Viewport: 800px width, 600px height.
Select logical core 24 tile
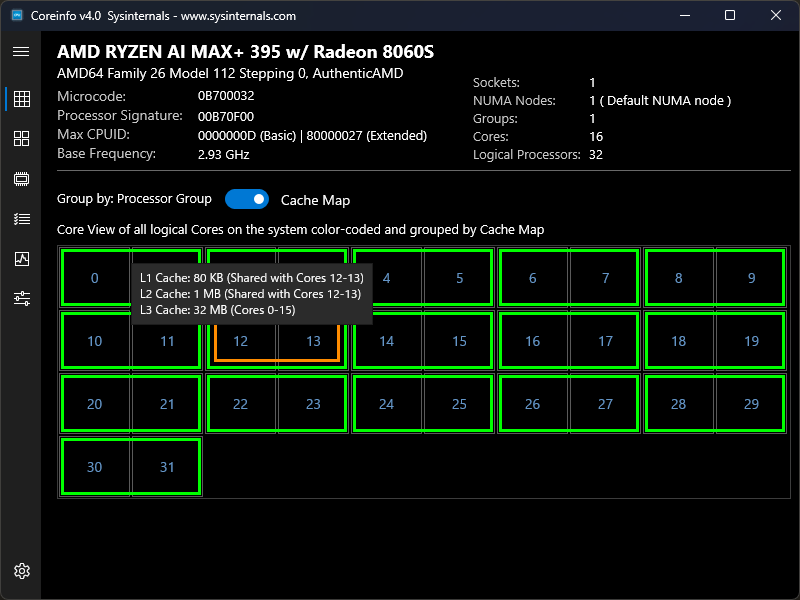[x=386, y=404]
